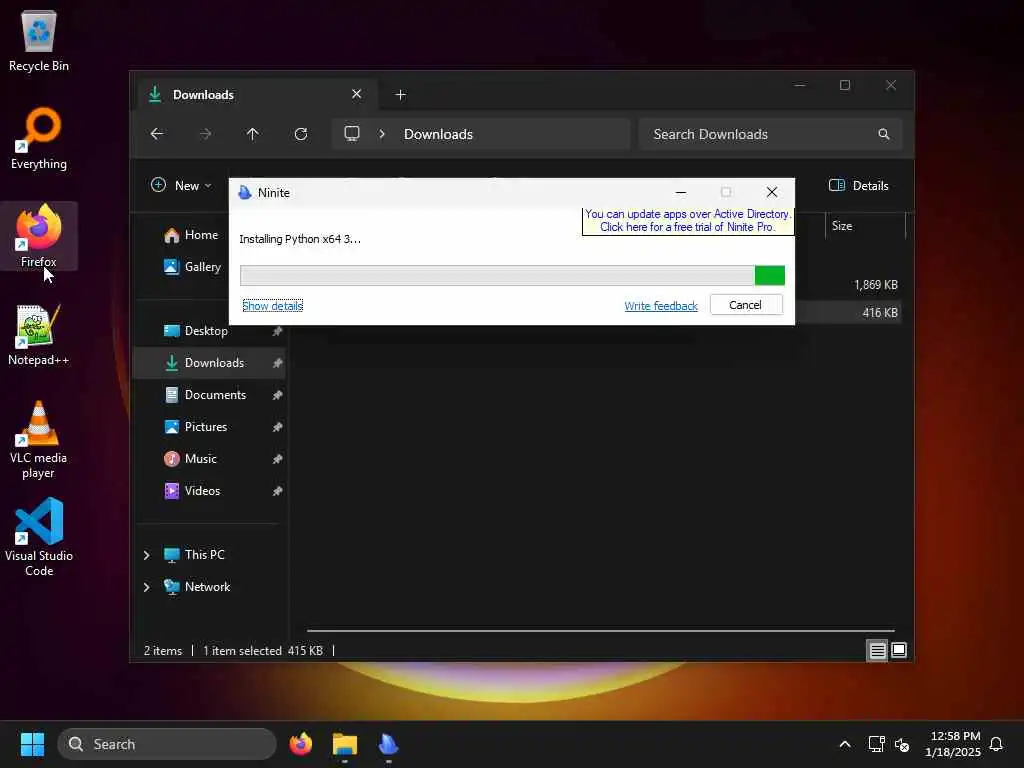Launch VLC media player shortcut
1024x768 pixels.
coord(39,440)
